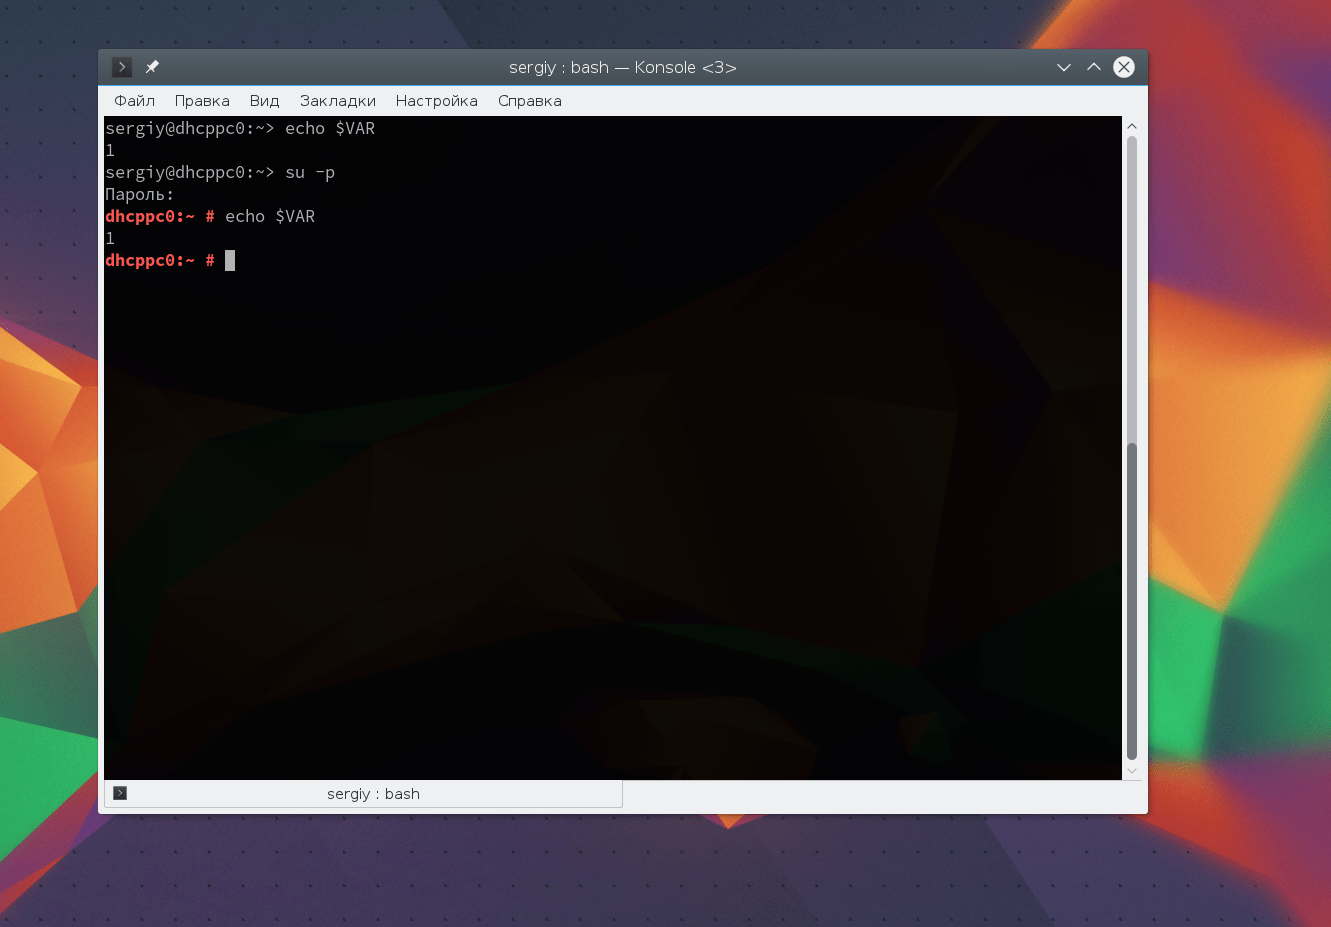Screen dimensions: 1331x927
Task: Click the scrollbar thumb on the right
Action: pos(1132,600)
